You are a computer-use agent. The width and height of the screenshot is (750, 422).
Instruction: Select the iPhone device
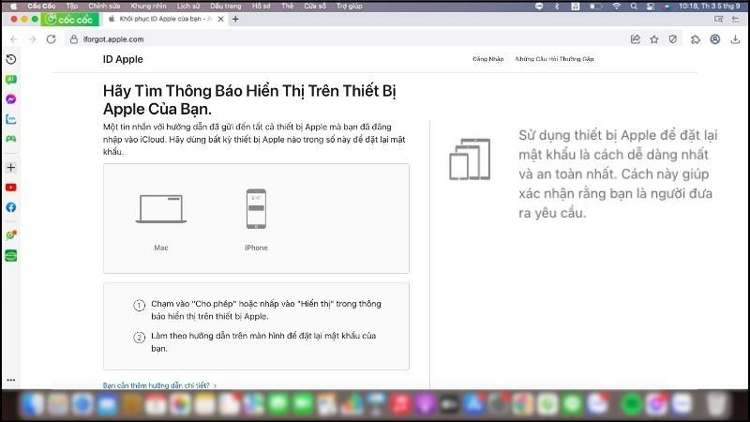coord(256,220)
